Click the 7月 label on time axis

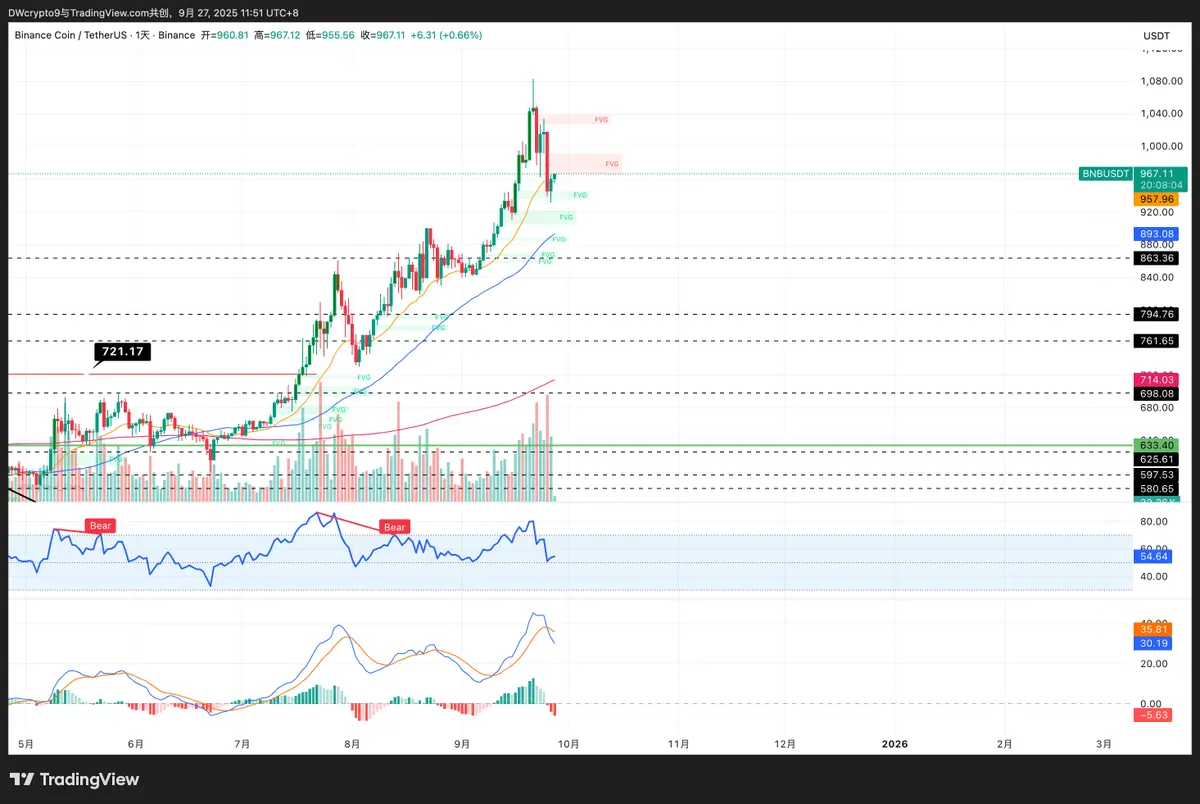point(241,744)
